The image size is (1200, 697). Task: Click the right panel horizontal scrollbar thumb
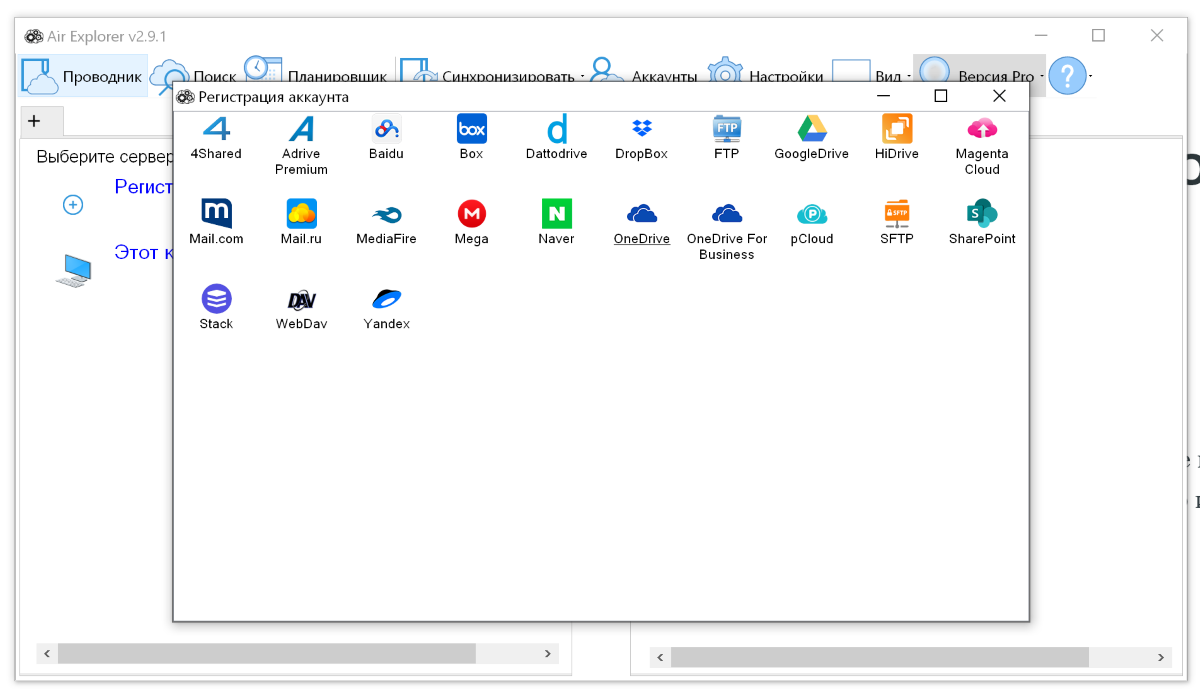point(880,657)
